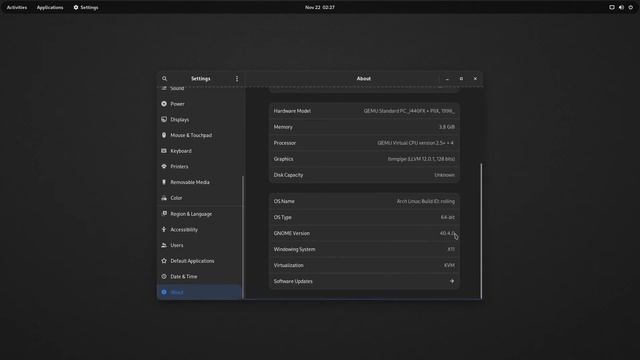Maximize the Settings window

461,79
